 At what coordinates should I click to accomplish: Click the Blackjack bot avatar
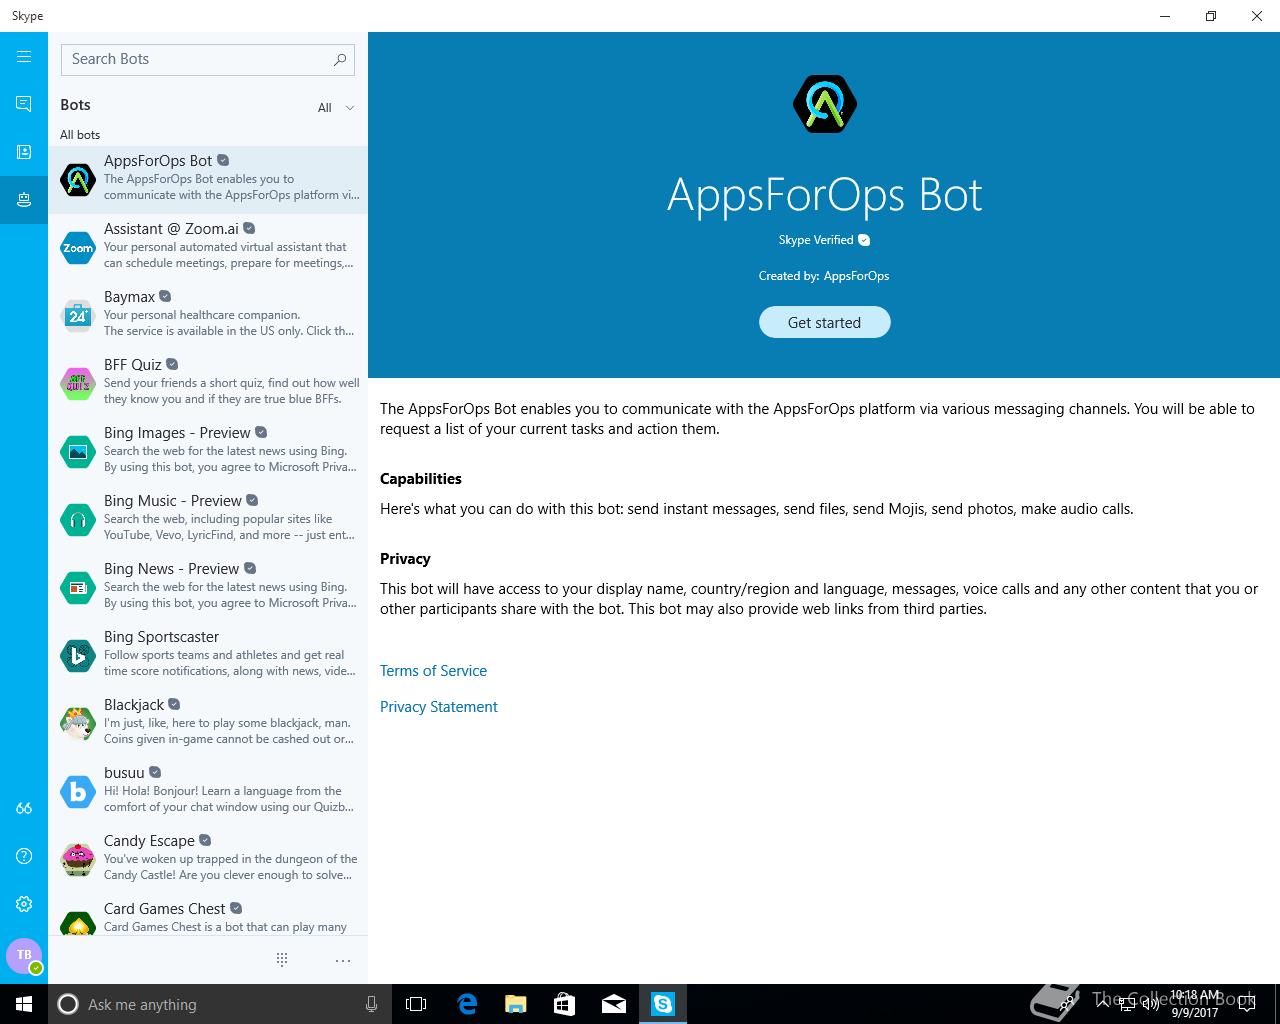click(78, 724)
